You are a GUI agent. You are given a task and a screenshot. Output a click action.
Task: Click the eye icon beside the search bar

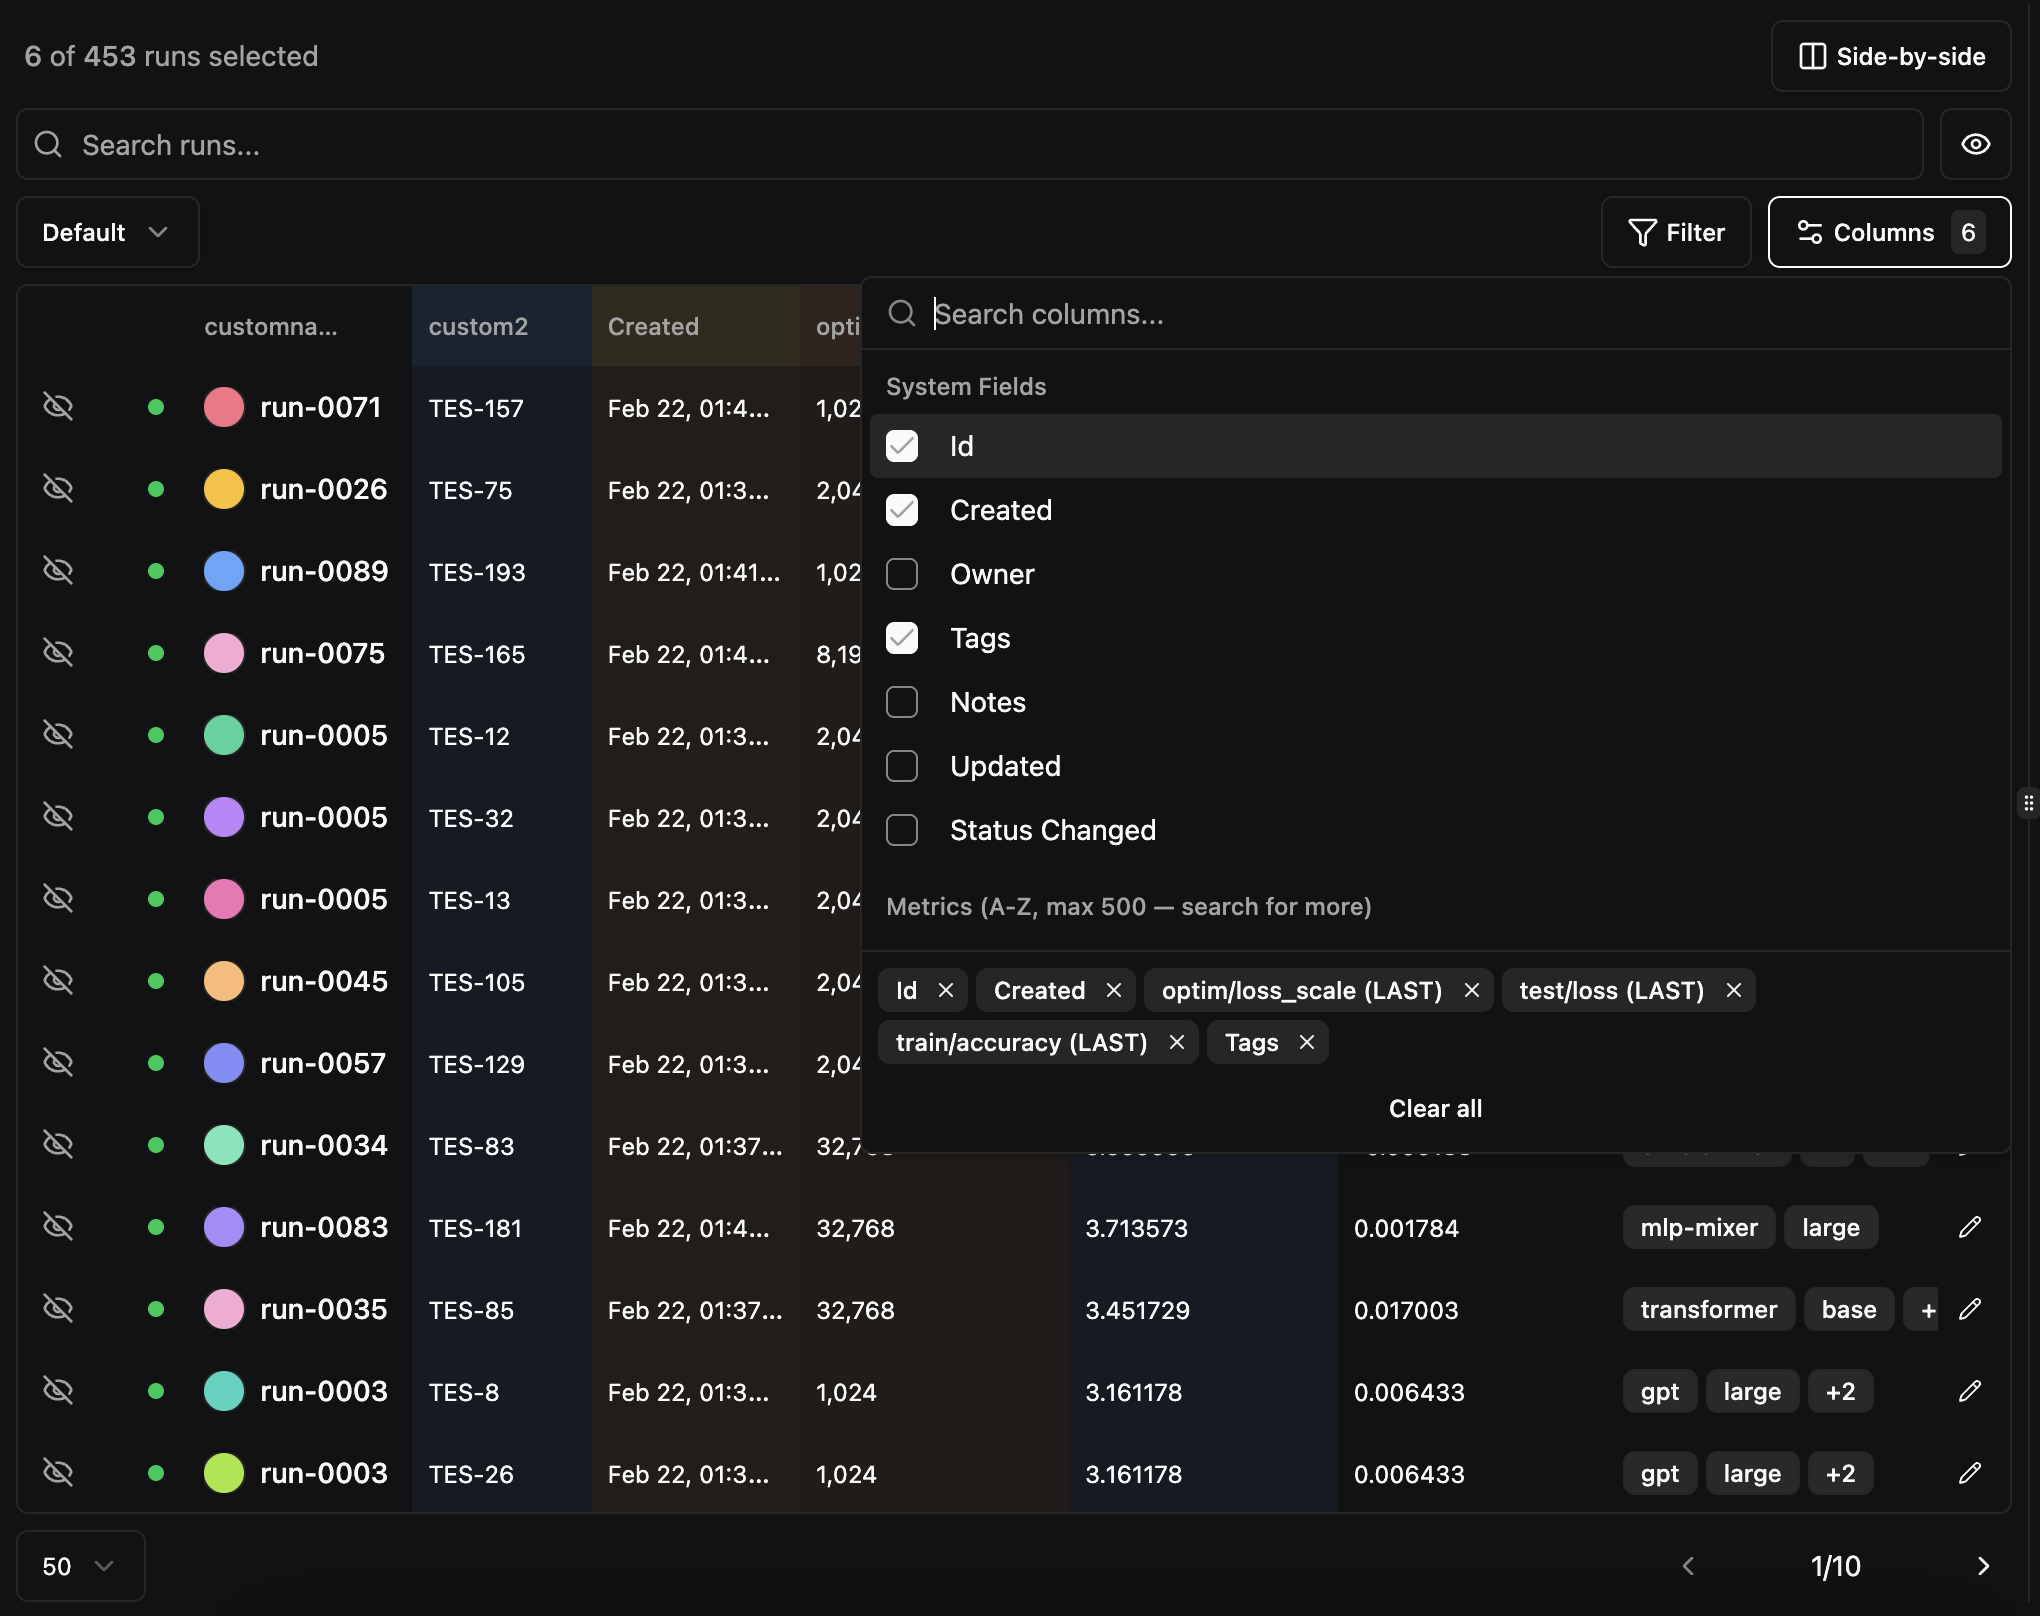[x=1975, y=144]
